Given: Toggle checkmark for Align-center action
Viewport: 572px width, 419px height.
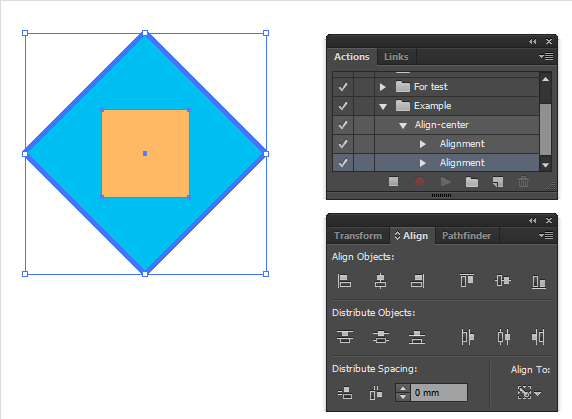Looking at the screenshot, I should point(343,125).
